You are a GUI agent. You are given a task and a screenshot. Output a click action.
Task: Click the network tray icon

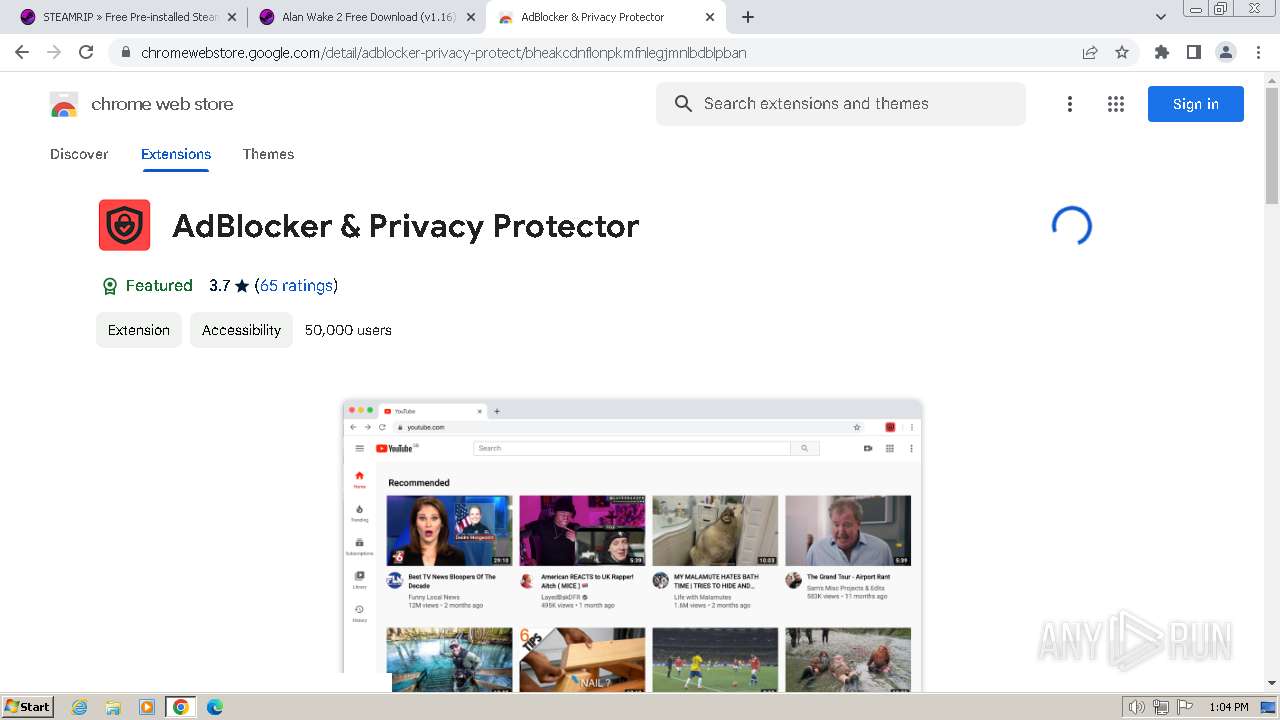[x=1161, y=707]
